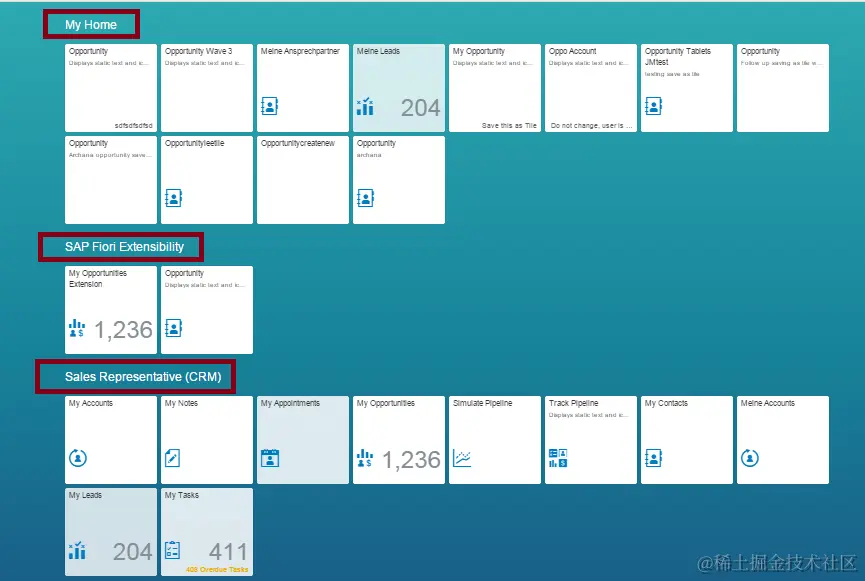Click the account icon on Meine Accounts tile

click(750, 458)
